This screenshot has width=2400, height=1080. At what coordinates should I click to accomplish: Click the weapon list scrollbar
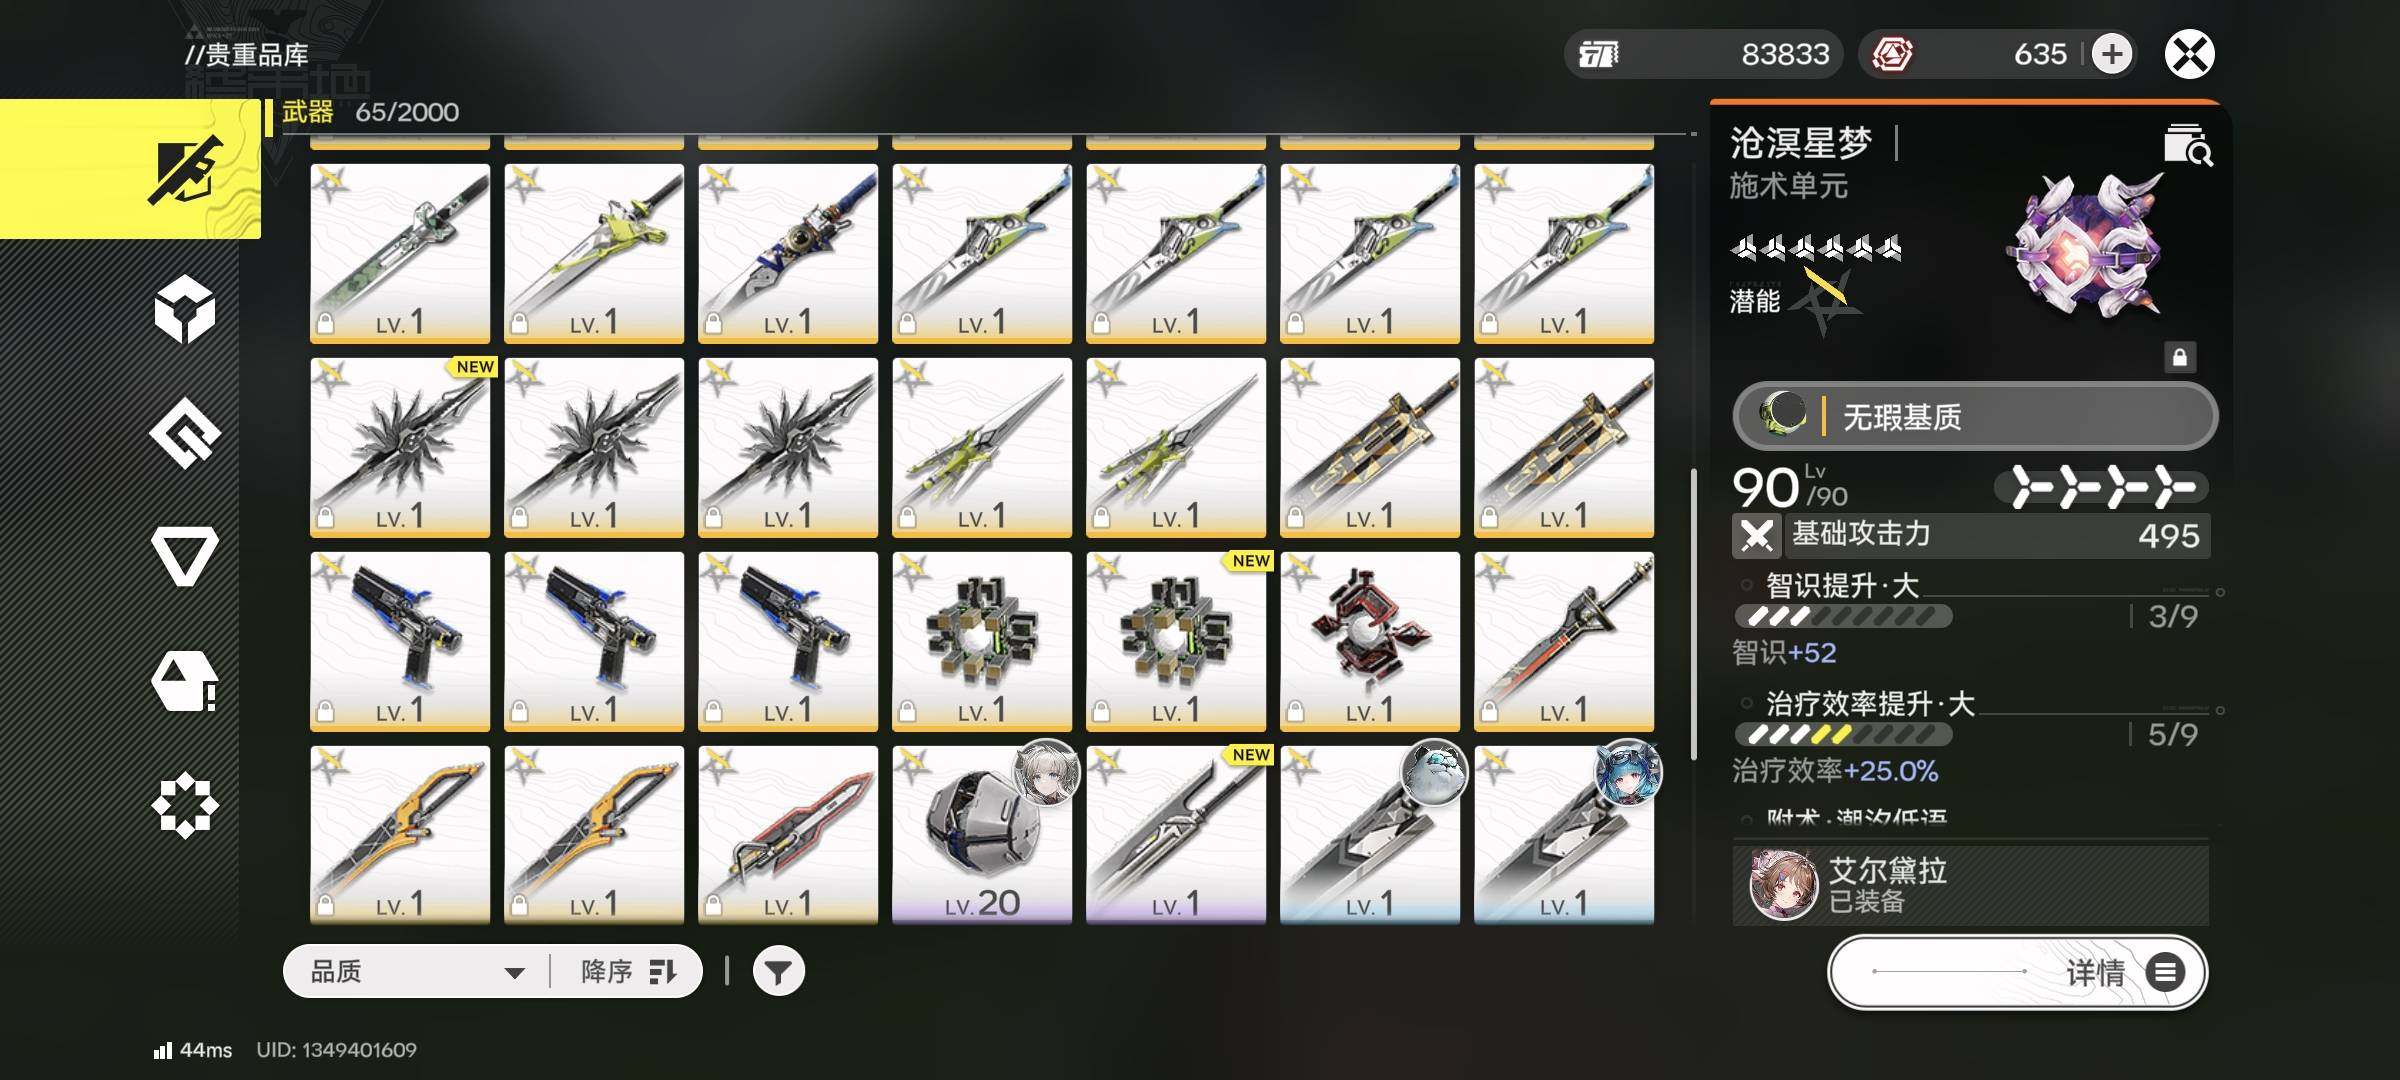coord(1693,614)
